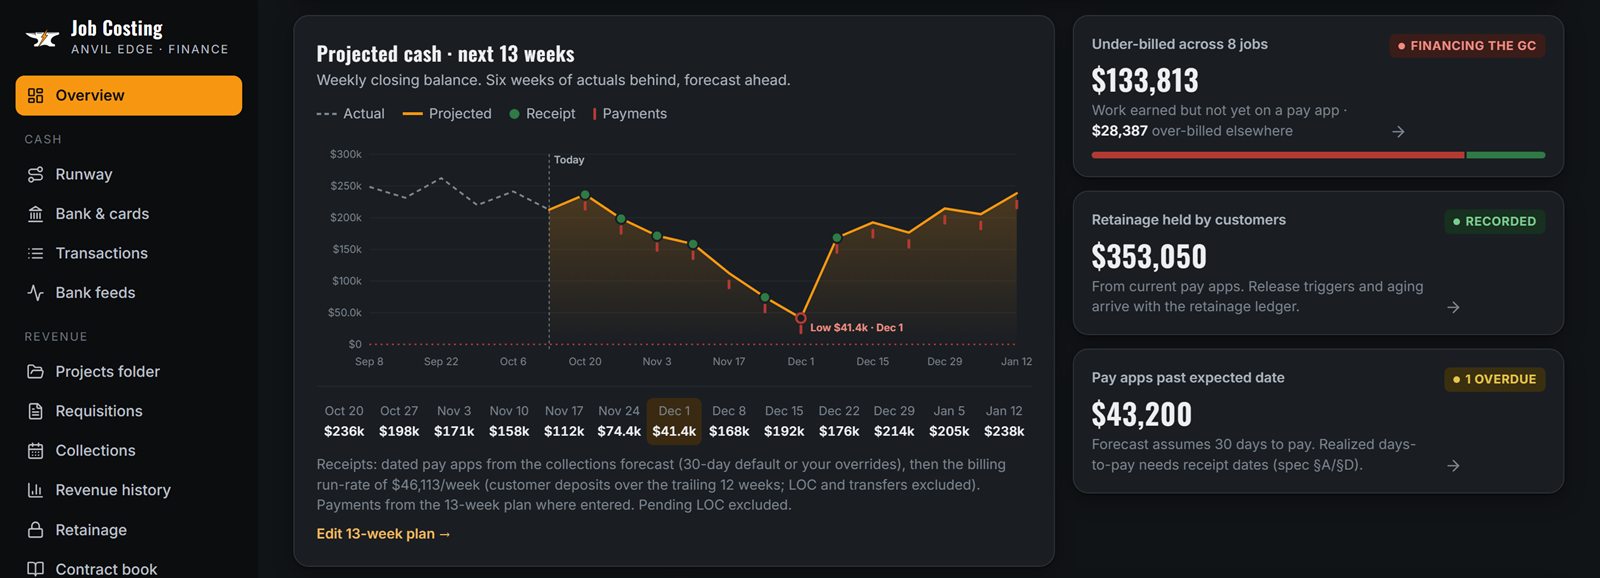
Task: Select the Jan 5 $205k week
Action: [x=949, y=421]
